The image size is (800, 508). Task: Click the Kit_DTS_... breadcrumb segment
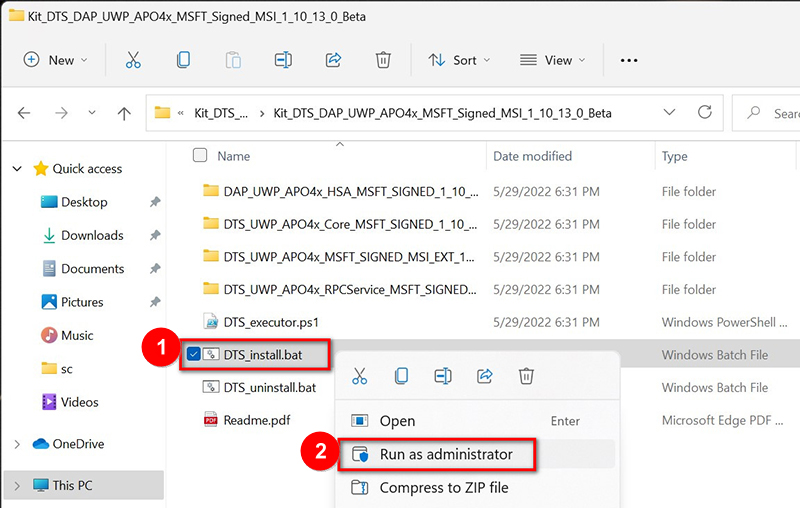221,113
